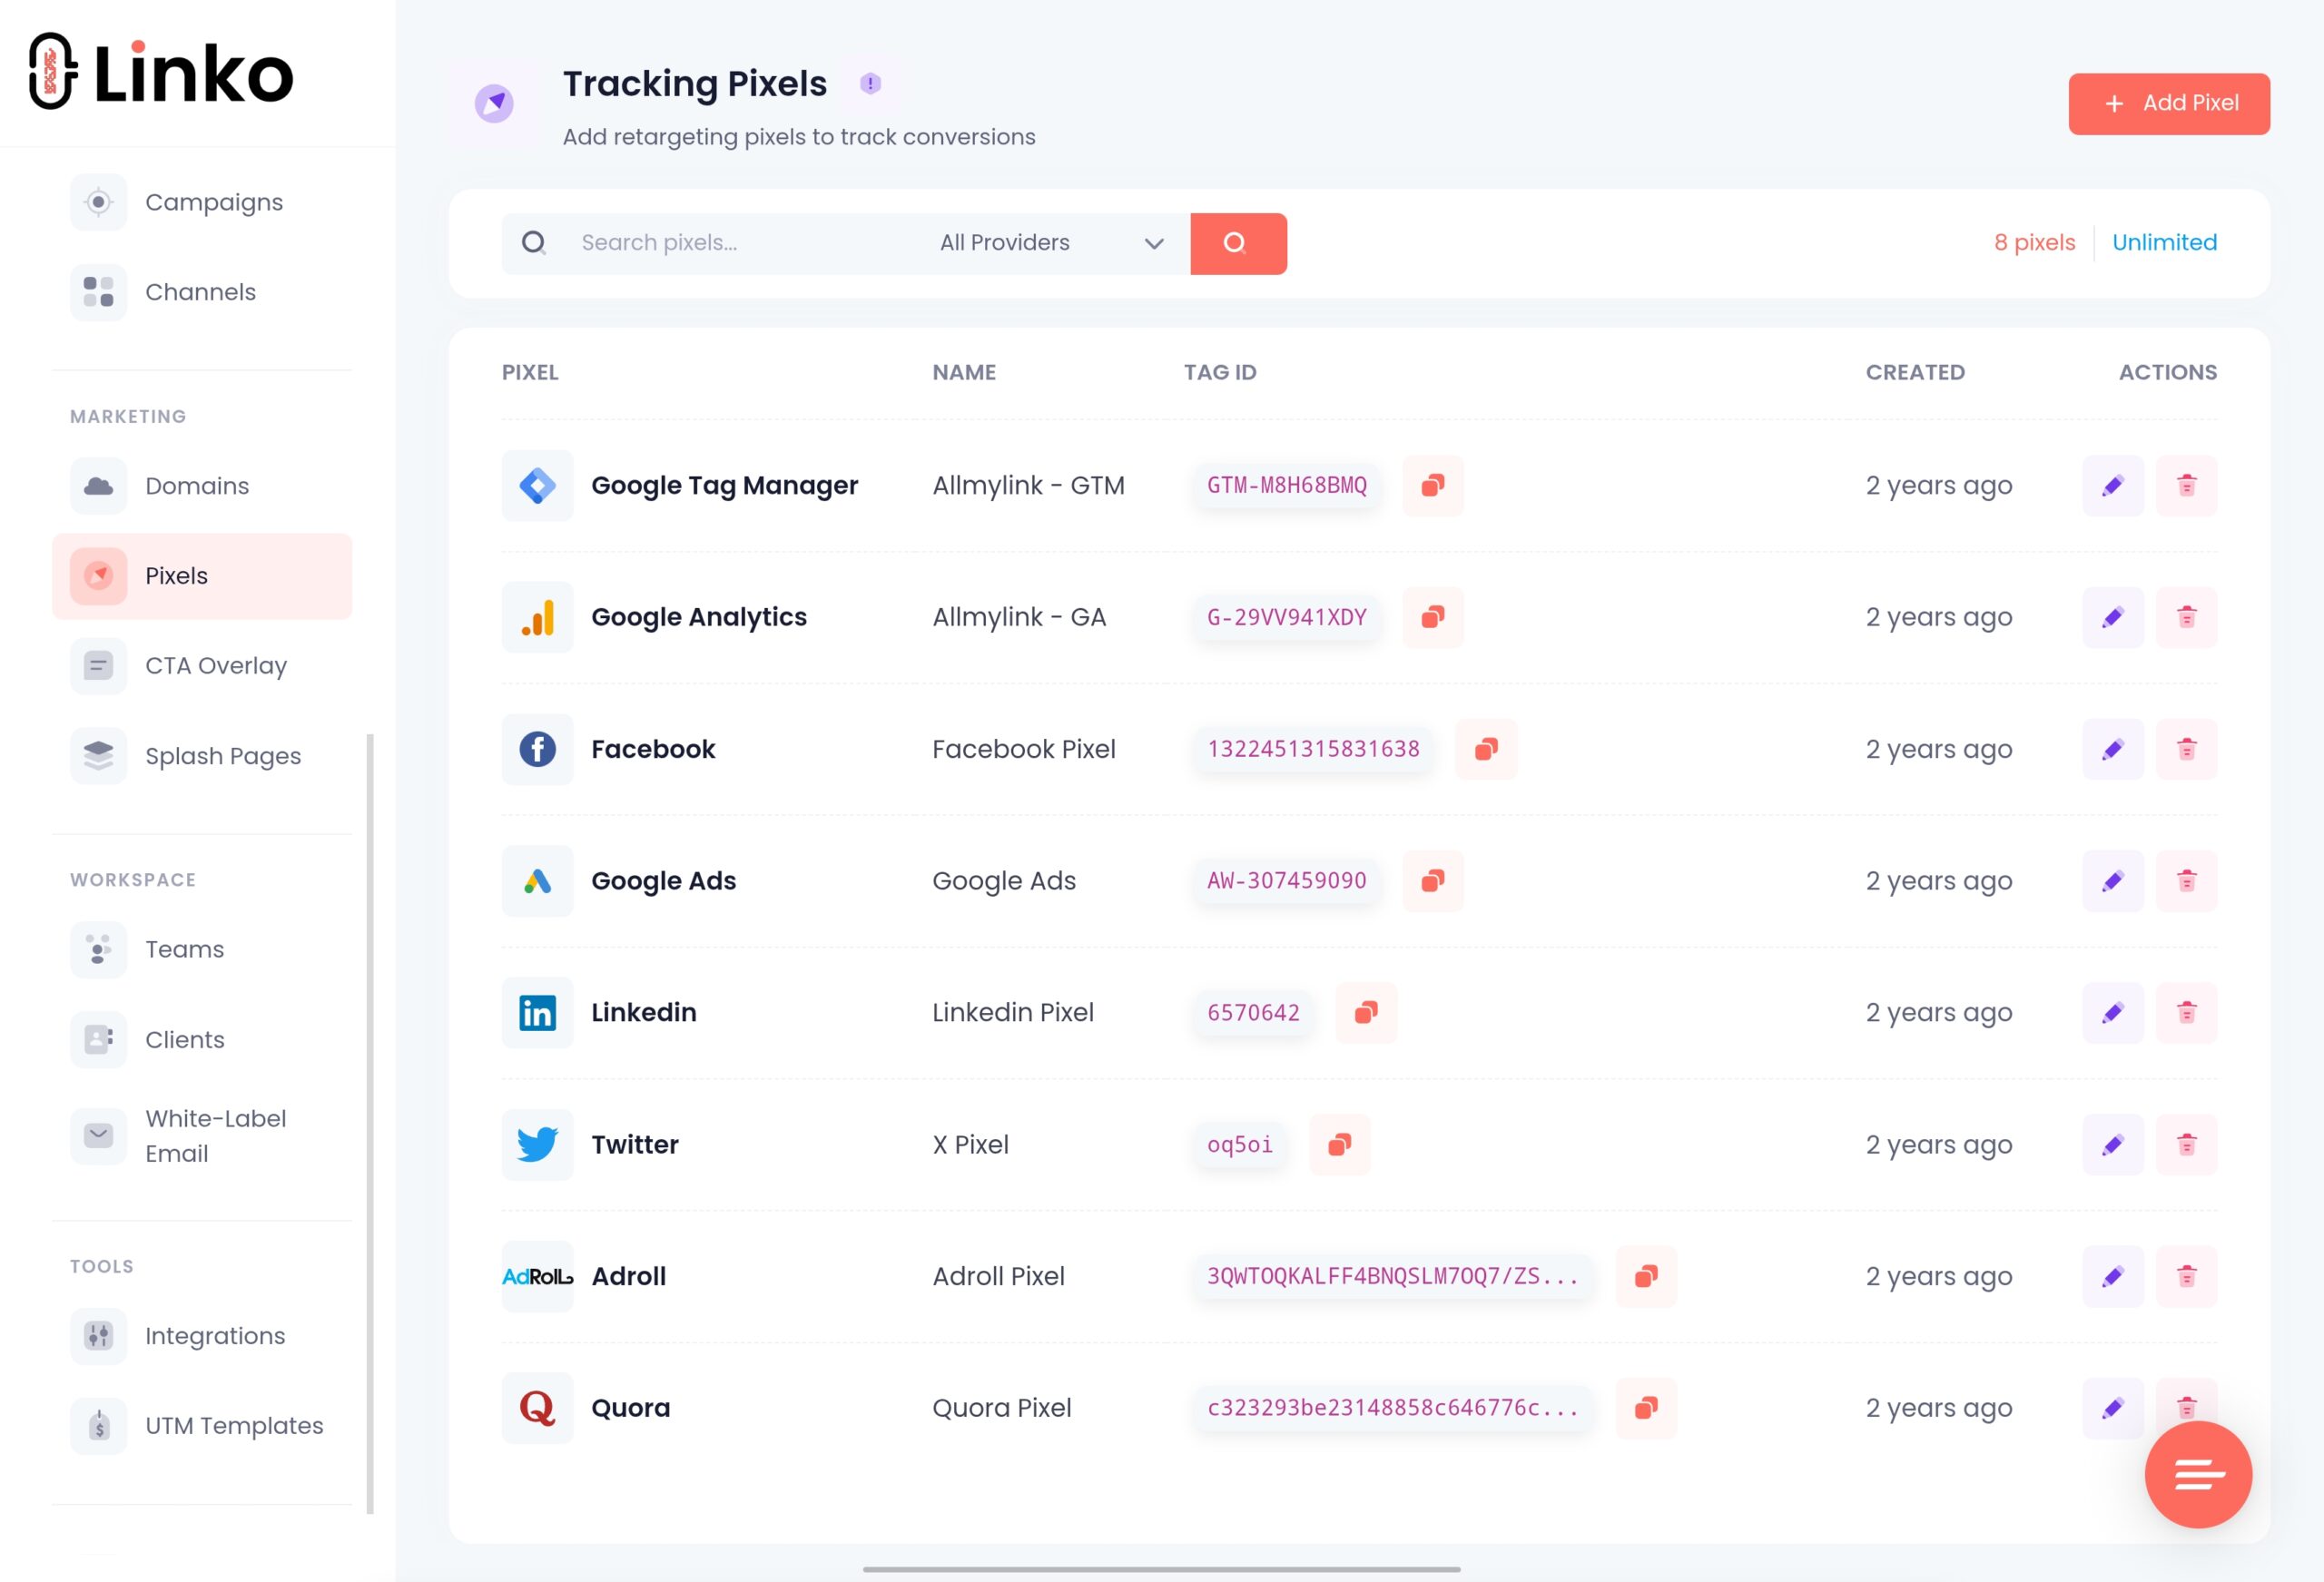
Task: Copy the Facebook pixel tag ID
Action: pyautogui.click(x=1486, y=749)
